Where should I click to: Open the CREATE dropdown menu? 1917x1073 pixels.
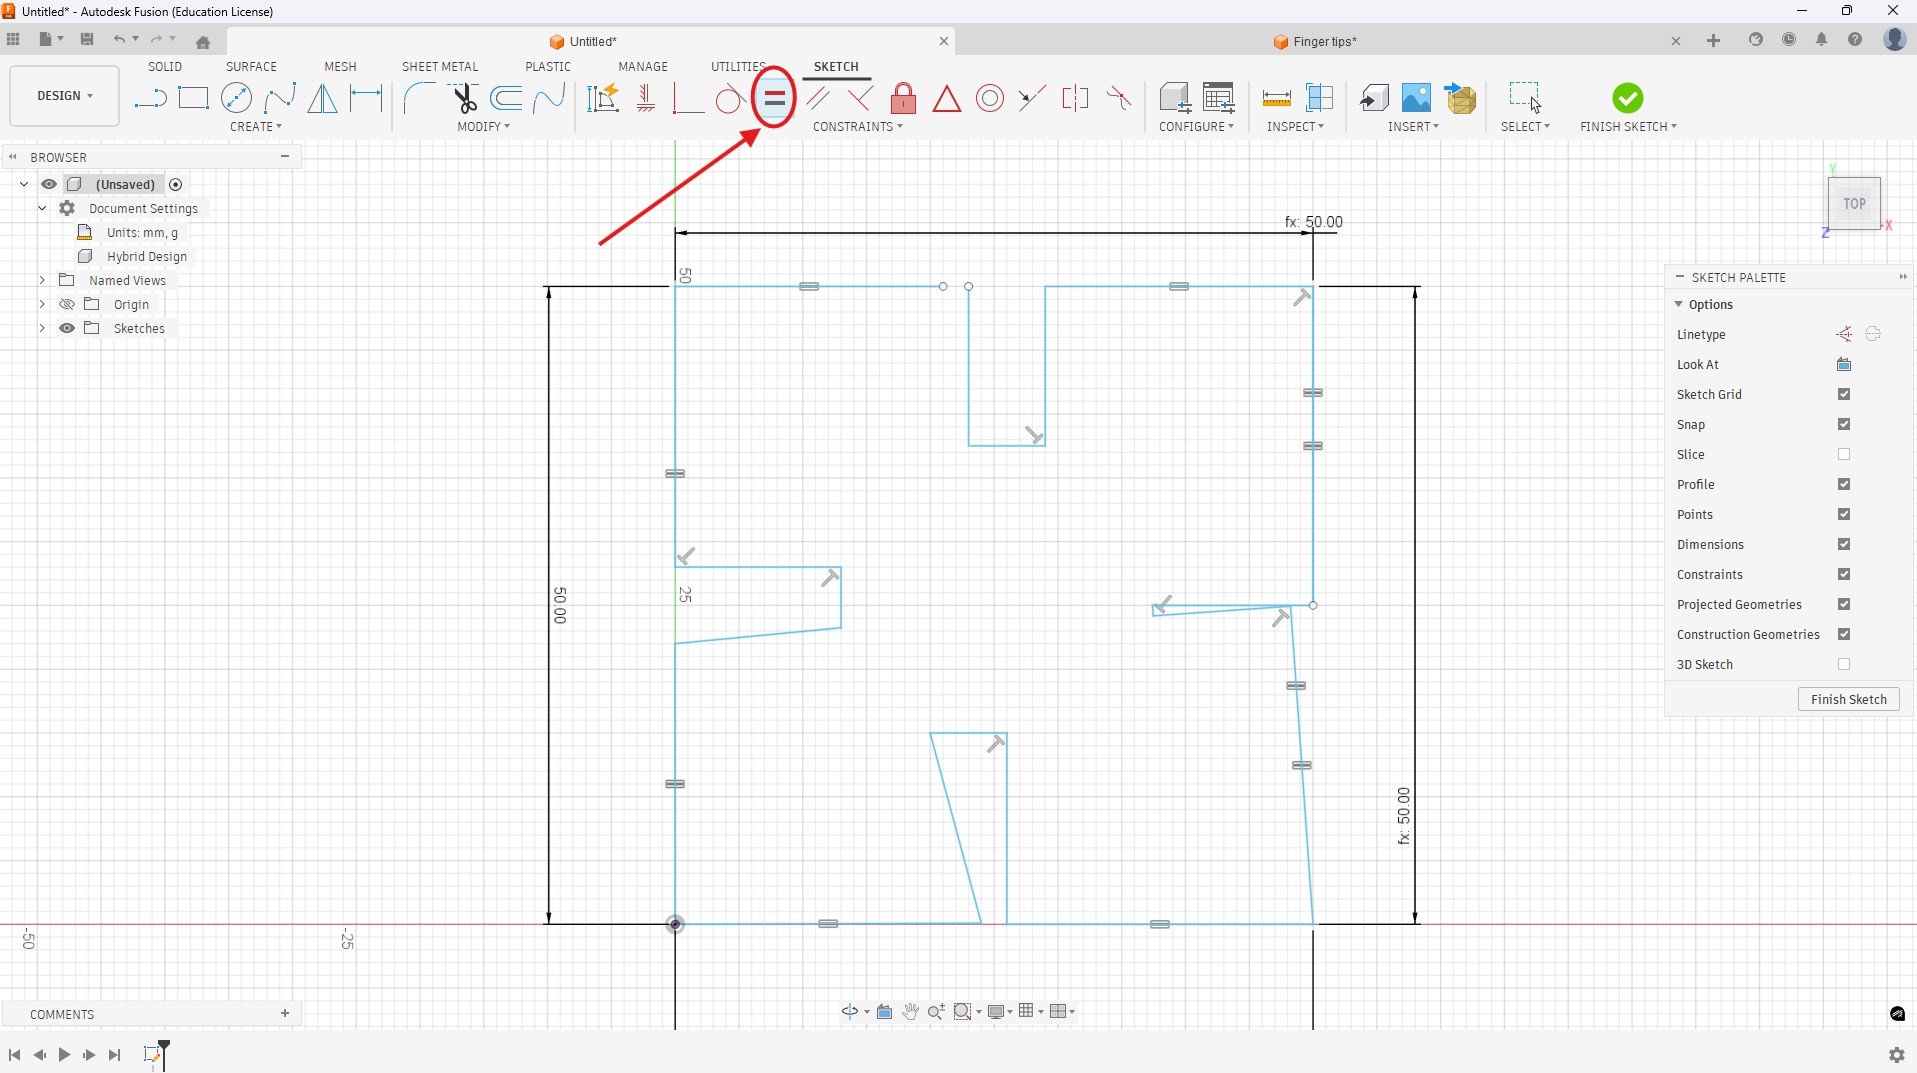256,127
